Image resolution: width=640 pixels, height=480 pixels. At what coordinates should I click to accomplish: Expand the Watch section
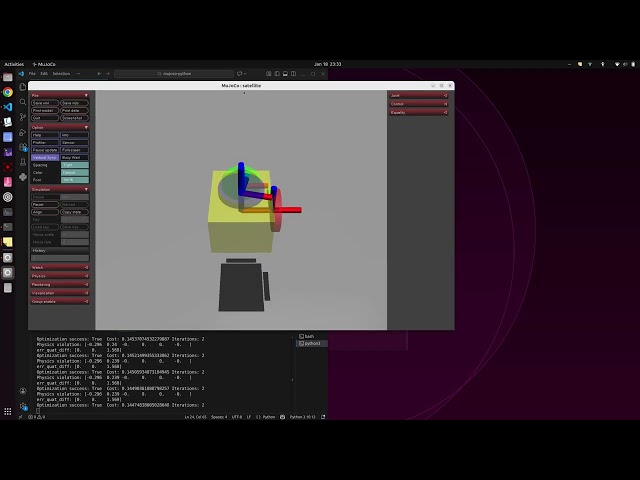[x=60, y=267]
